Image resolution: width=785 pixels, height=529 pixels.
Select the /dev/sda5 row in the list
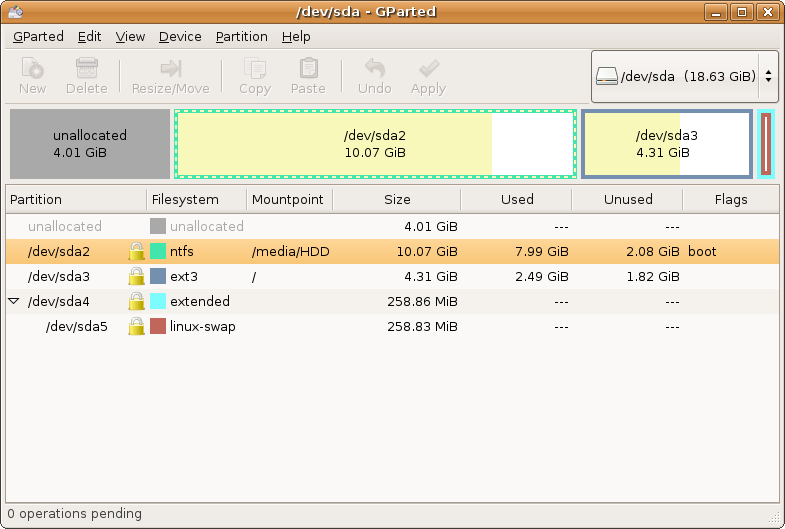tap(392, 326)
